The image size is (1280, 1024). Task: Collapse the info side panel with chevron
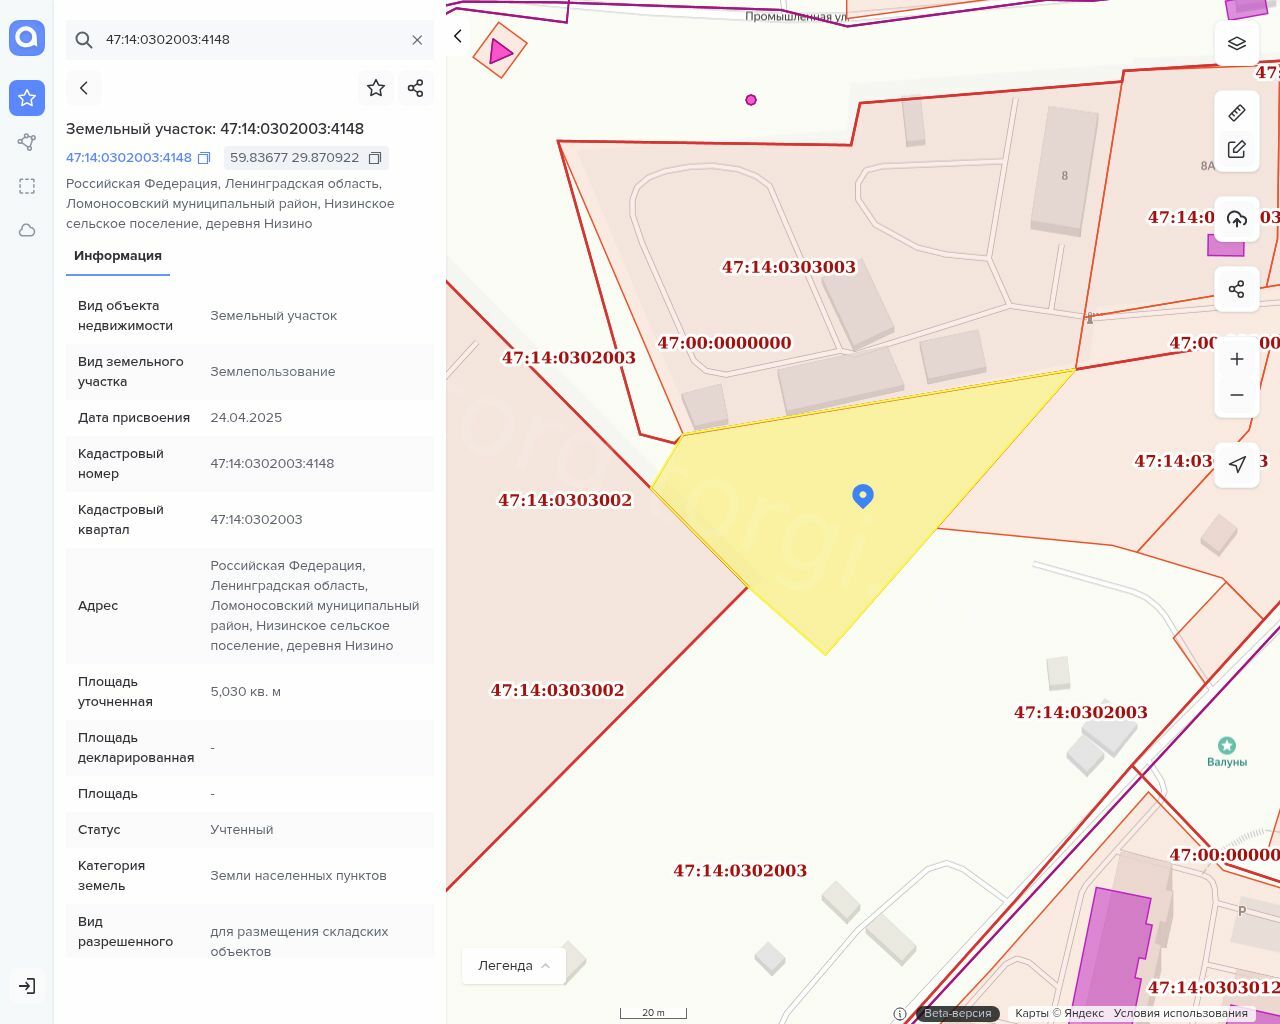pyautogui.click(x=458, y=36)
